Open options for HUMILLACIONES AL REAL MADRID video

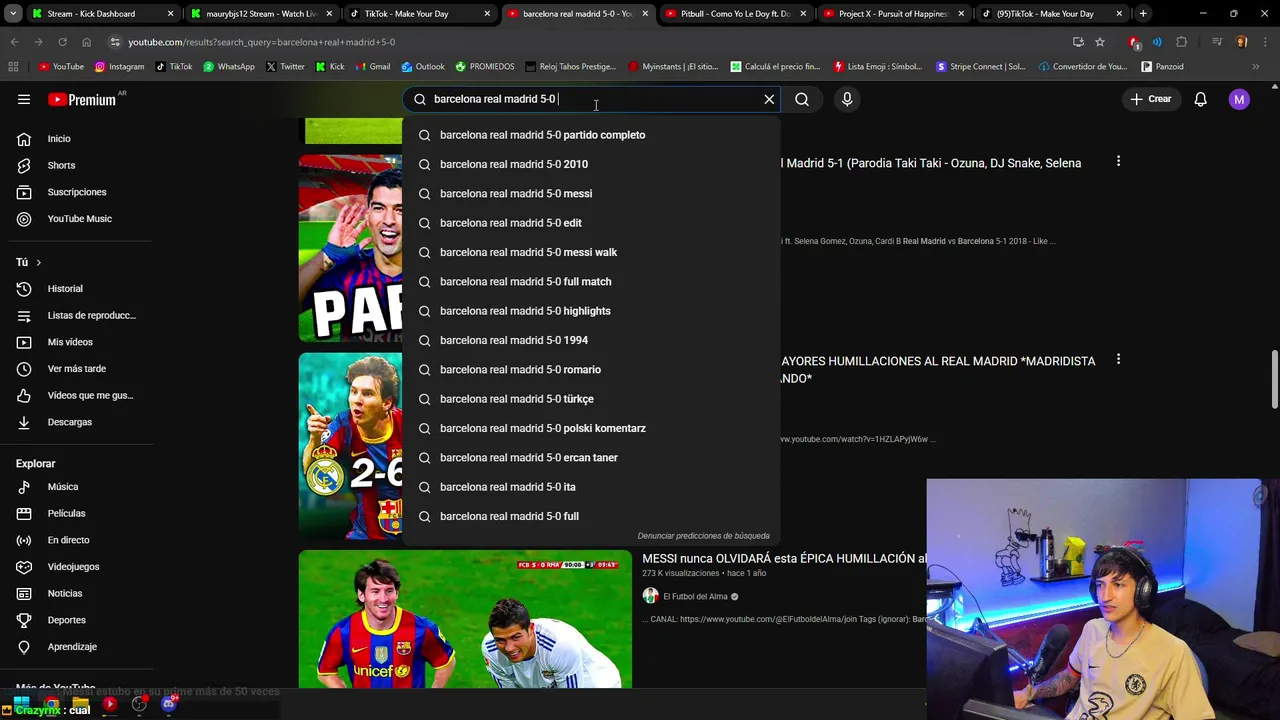coord(1118,359)
